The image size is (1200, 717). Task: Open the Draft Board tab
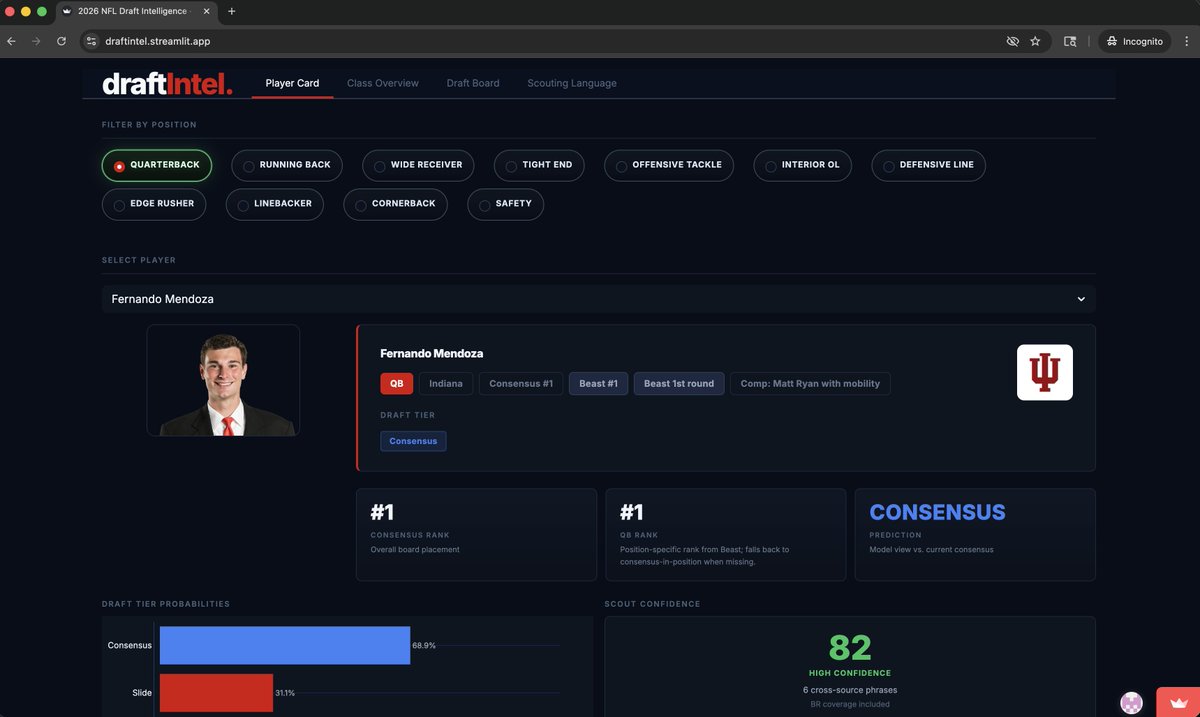473,83
